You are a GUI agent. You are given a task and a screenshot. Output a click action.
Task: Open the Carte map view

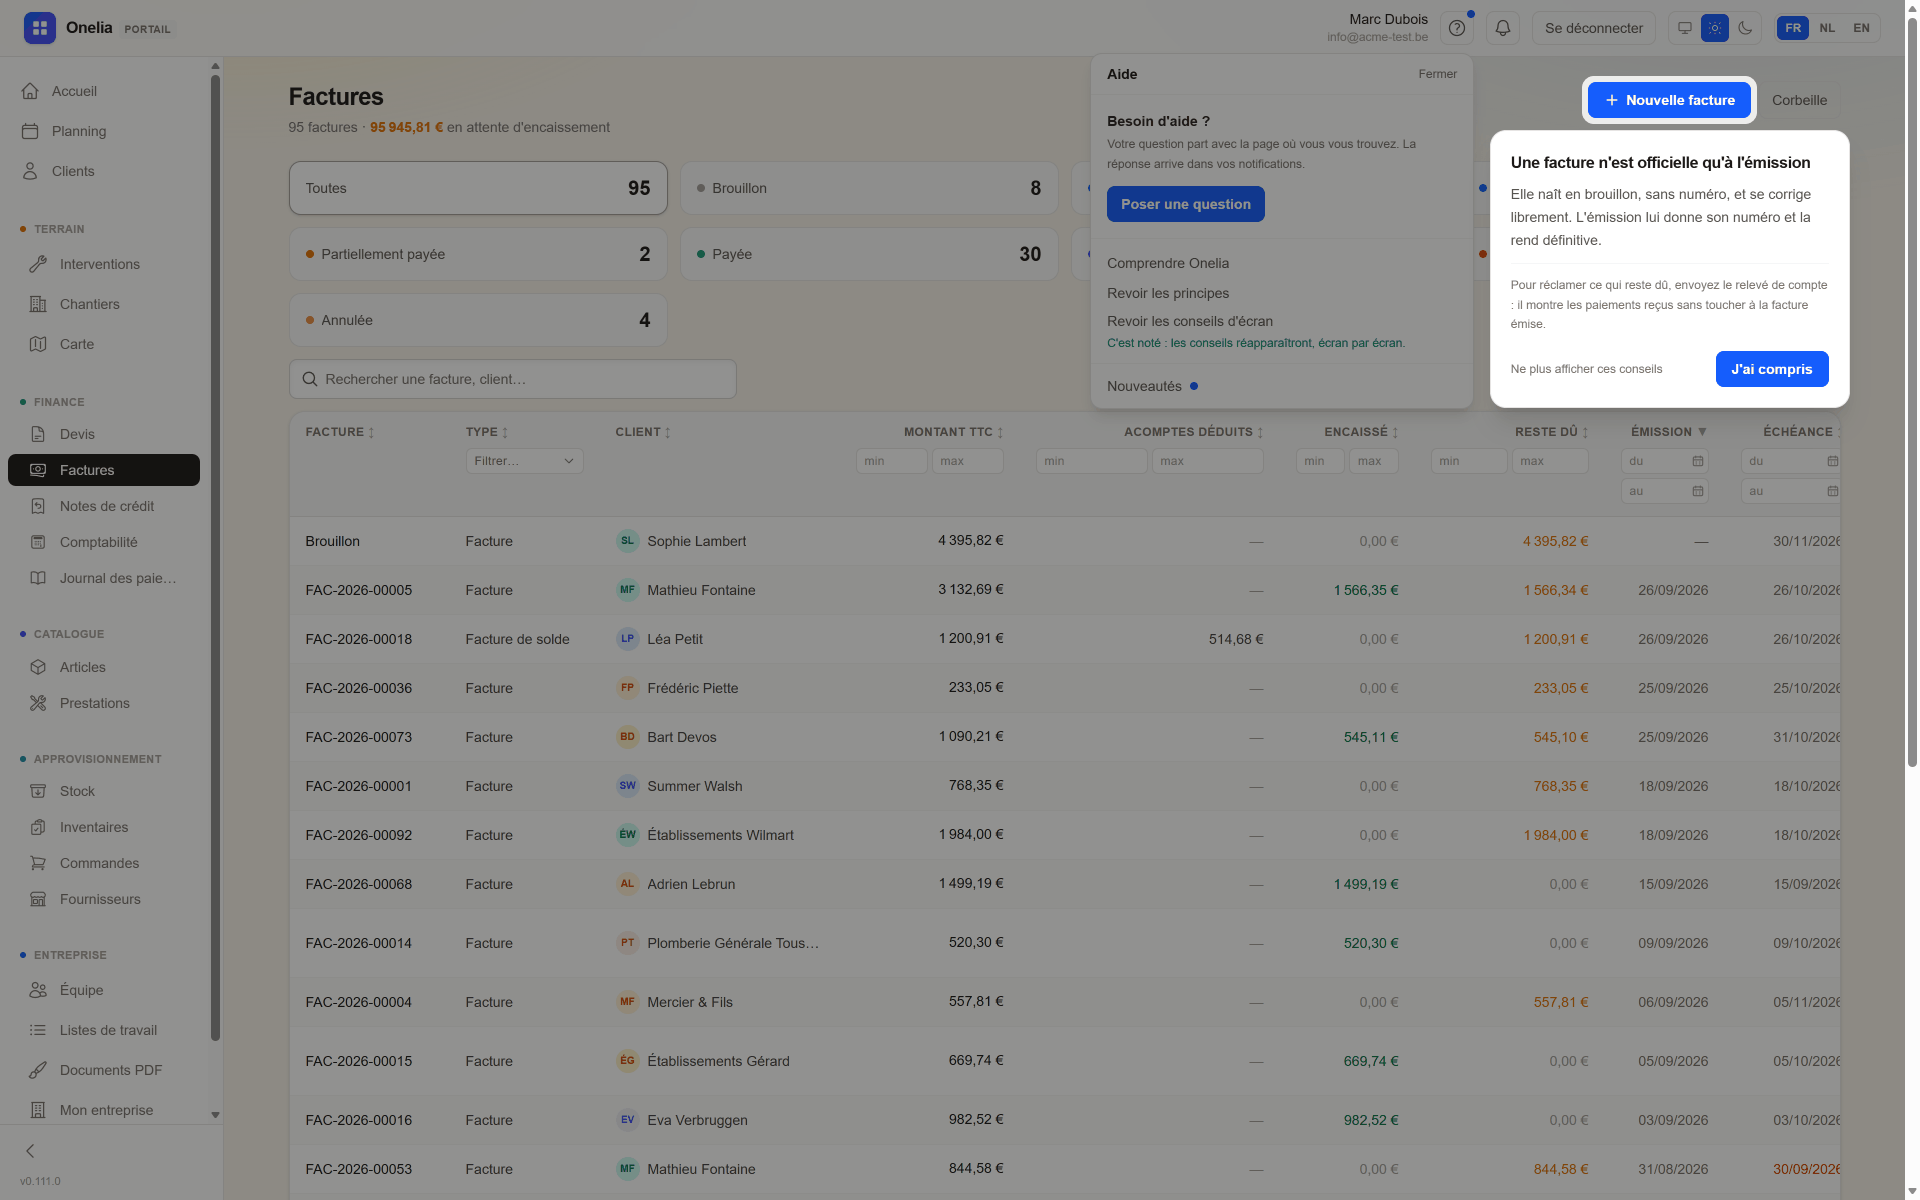(104, 344)
